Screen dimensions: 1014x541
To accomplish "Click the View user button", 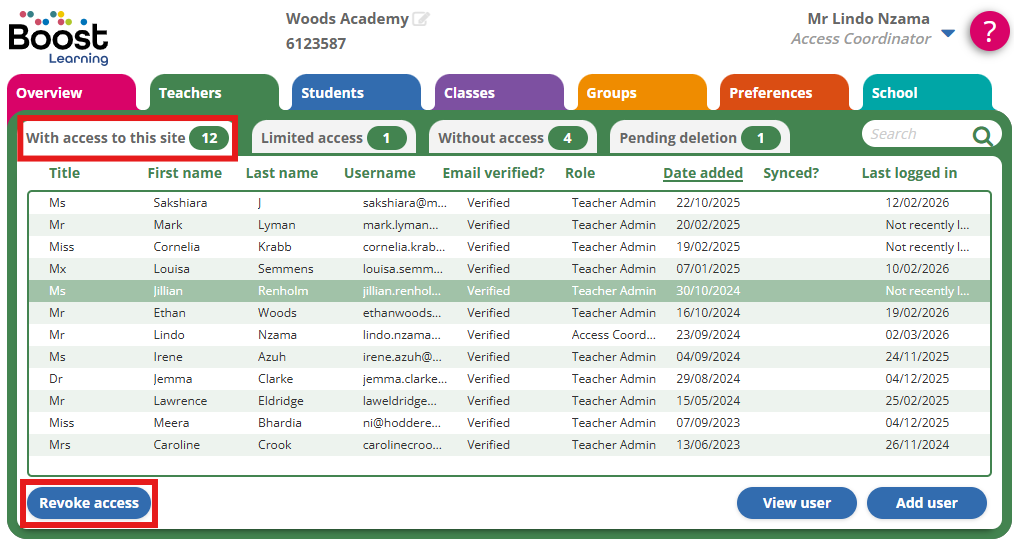I will coord(796,503).
